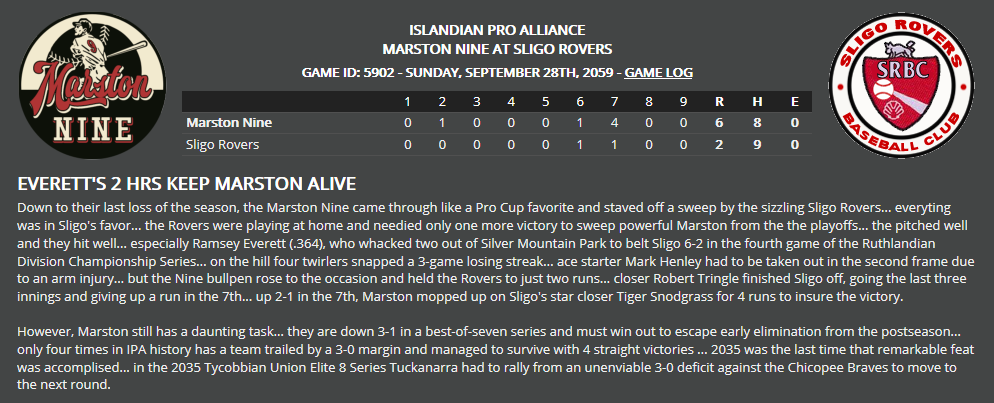Click the 'Everett's 2 HRs Keep Marston Alive' headline

pos(188,185)
